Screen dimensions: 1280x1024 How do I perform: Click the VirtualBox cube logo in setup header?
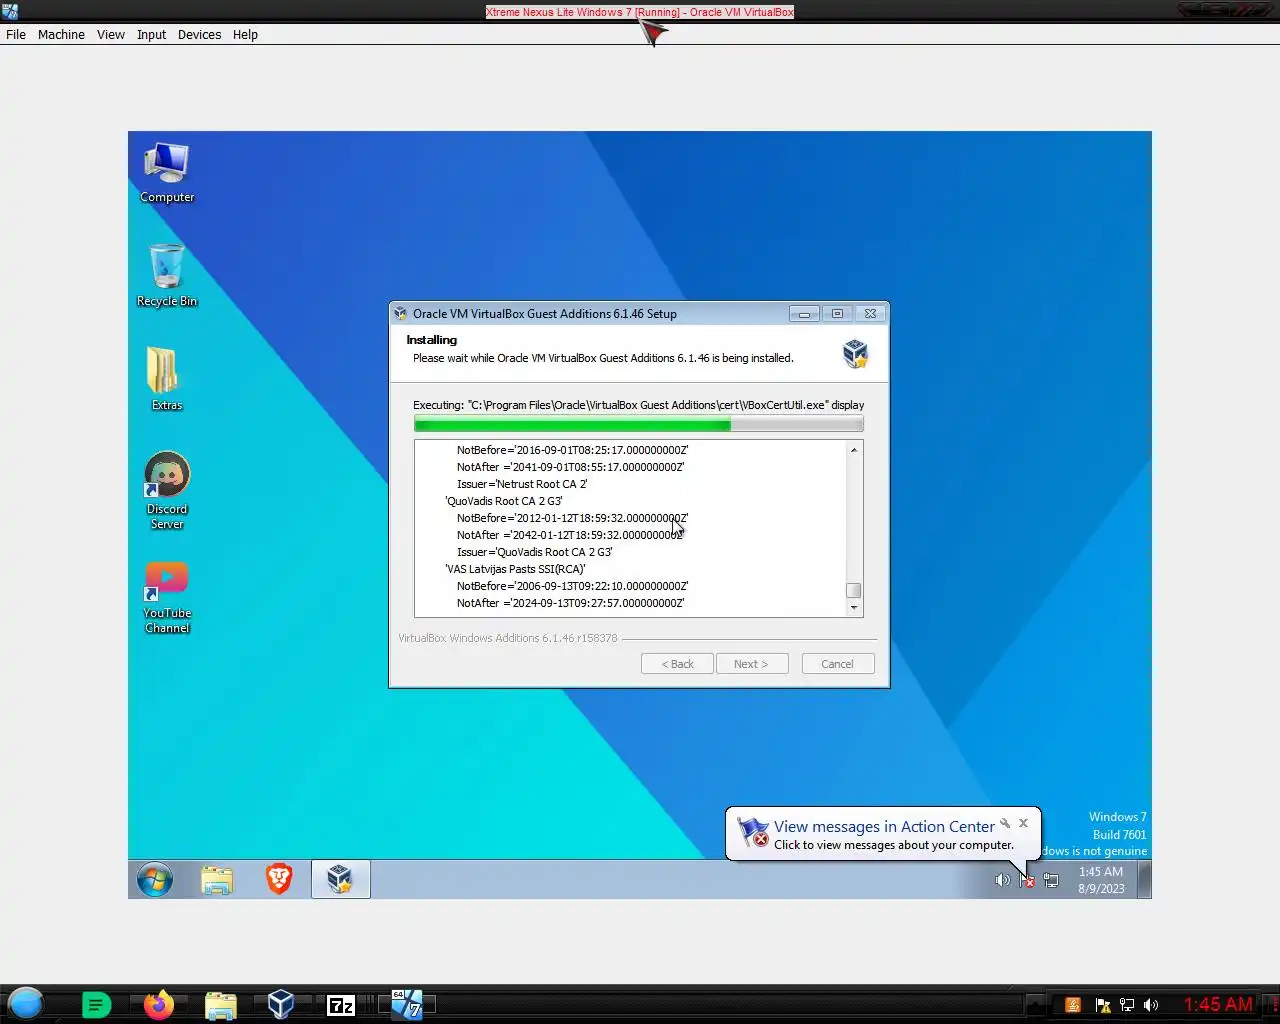(855, 353)
